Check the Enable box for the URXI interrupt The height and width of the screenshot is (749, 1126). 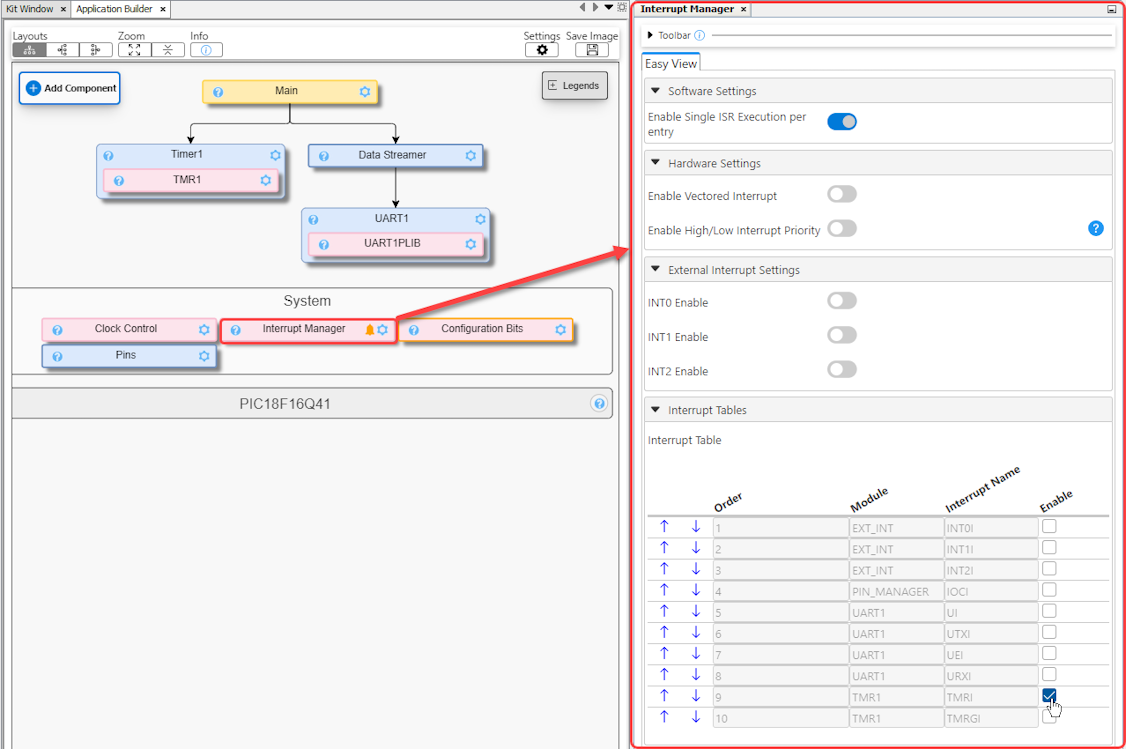click(1049, 674)
